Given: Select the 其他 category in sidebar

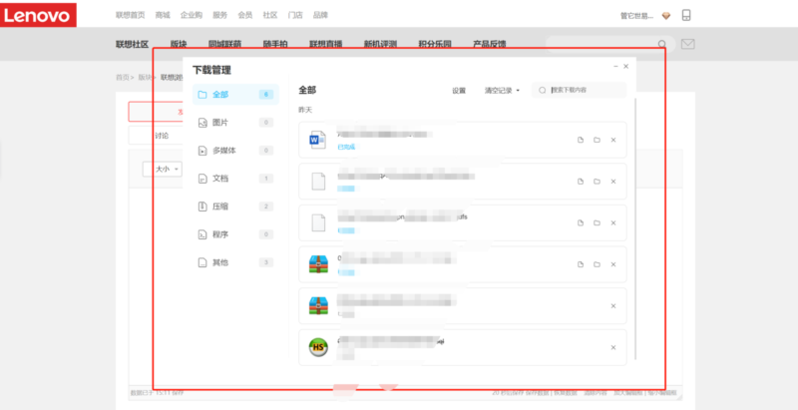Looking at the screenshot, I should (220, 262).
